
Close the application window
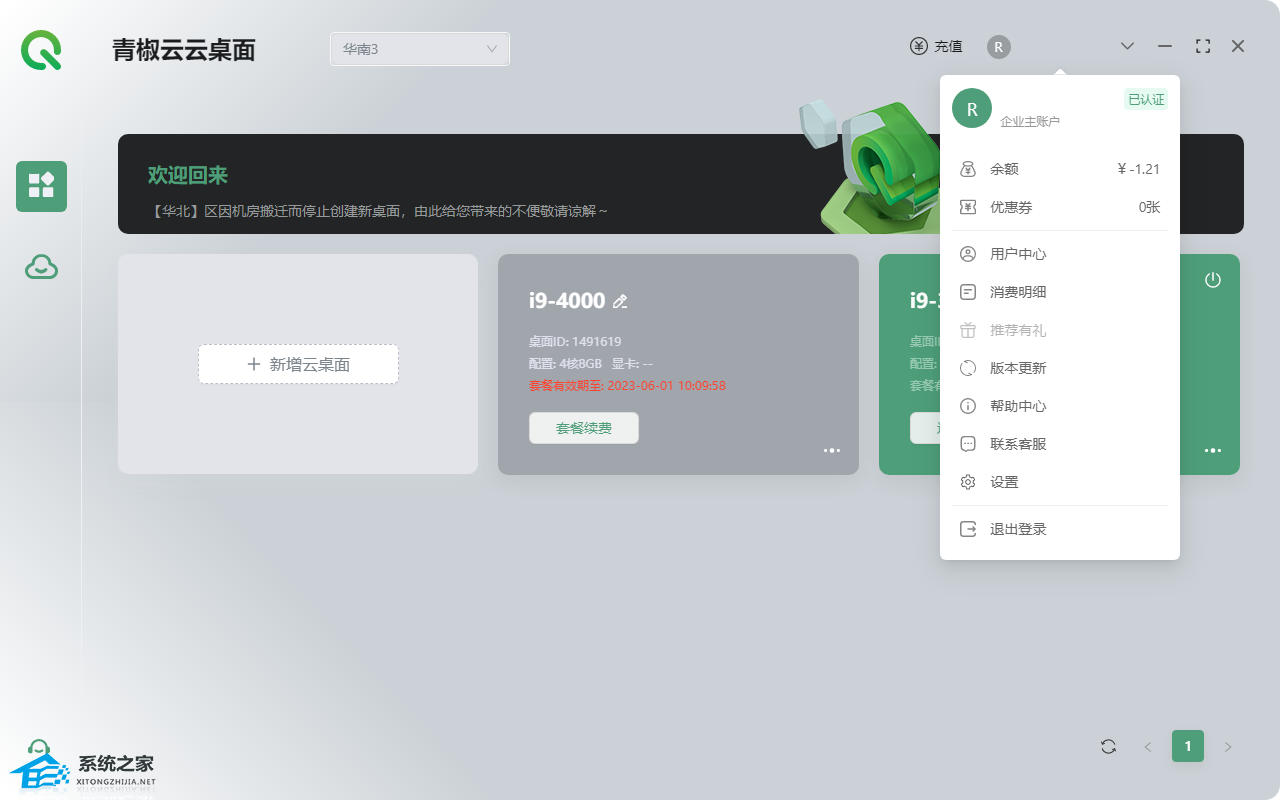(x=1238, y=46)
